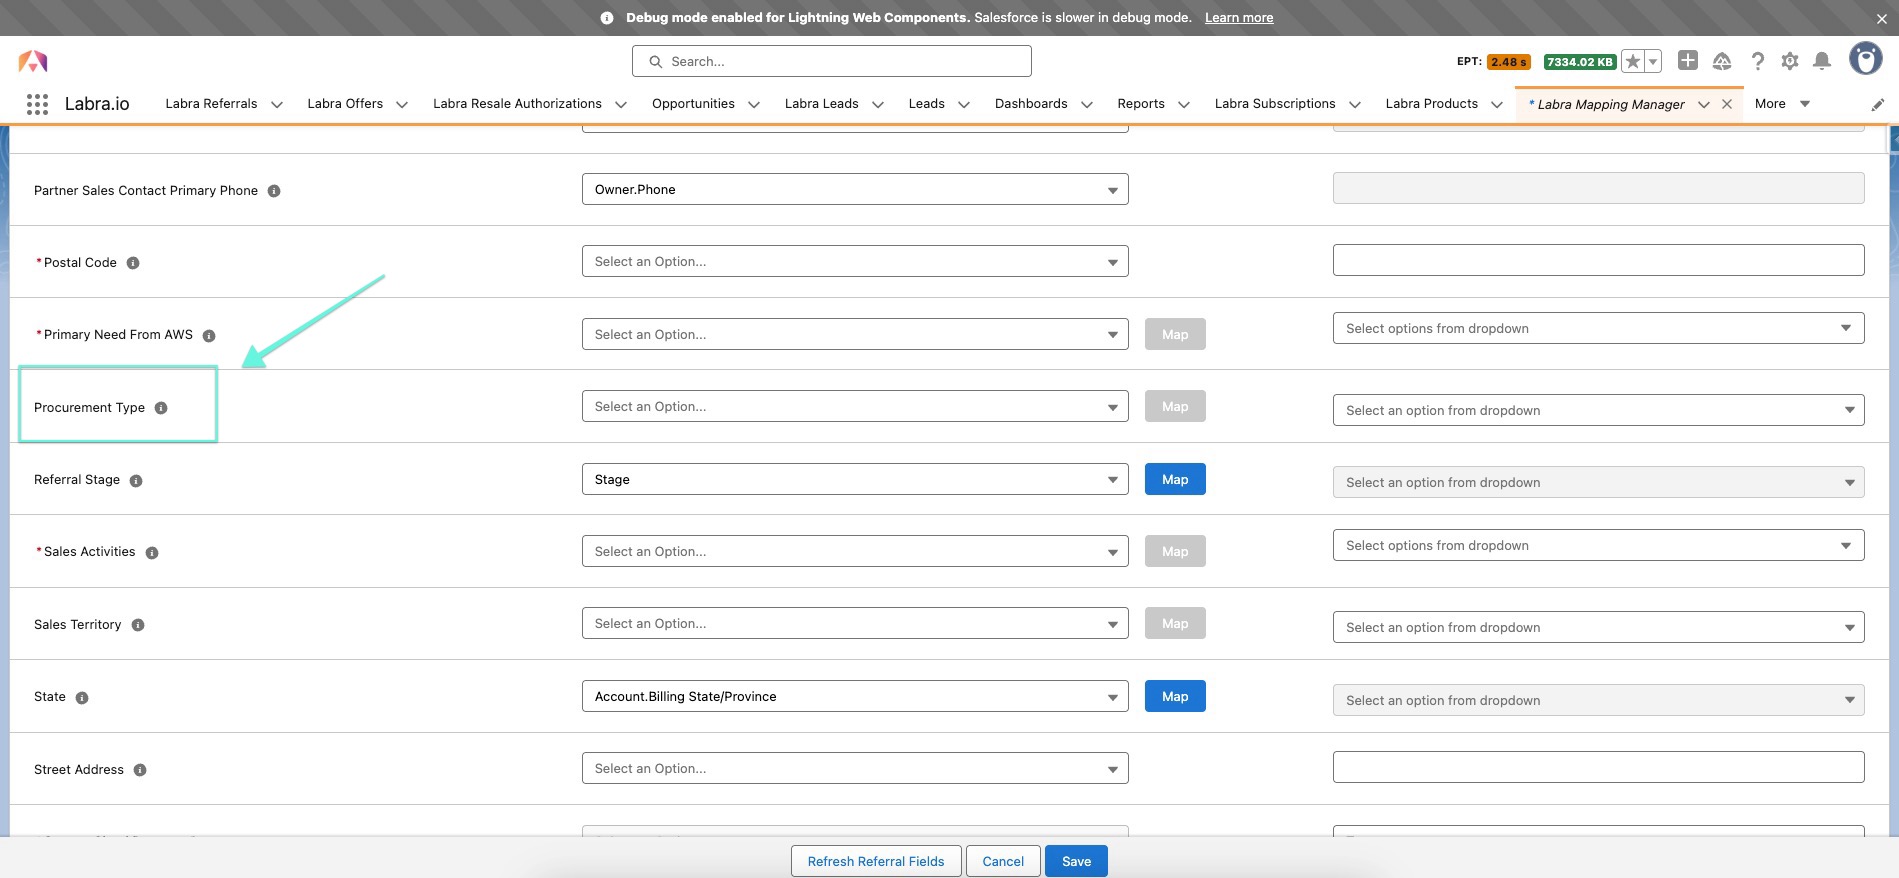
Task: Expand the Labra Products tab chevron
Action: pyautogui.click(x=1497, y=105)
